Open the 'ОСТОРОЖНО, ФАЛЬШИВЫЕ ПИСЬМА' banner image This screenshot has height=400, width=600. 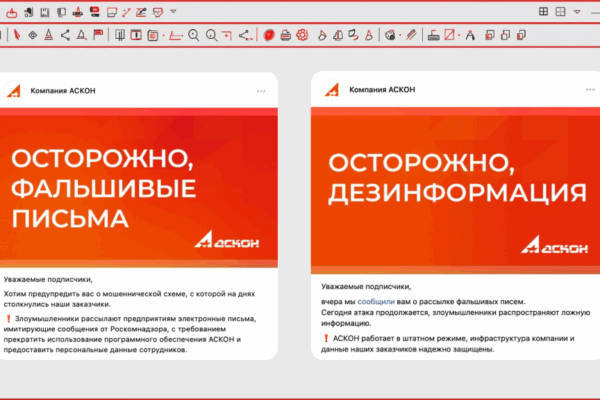click(x=139, y=187)
